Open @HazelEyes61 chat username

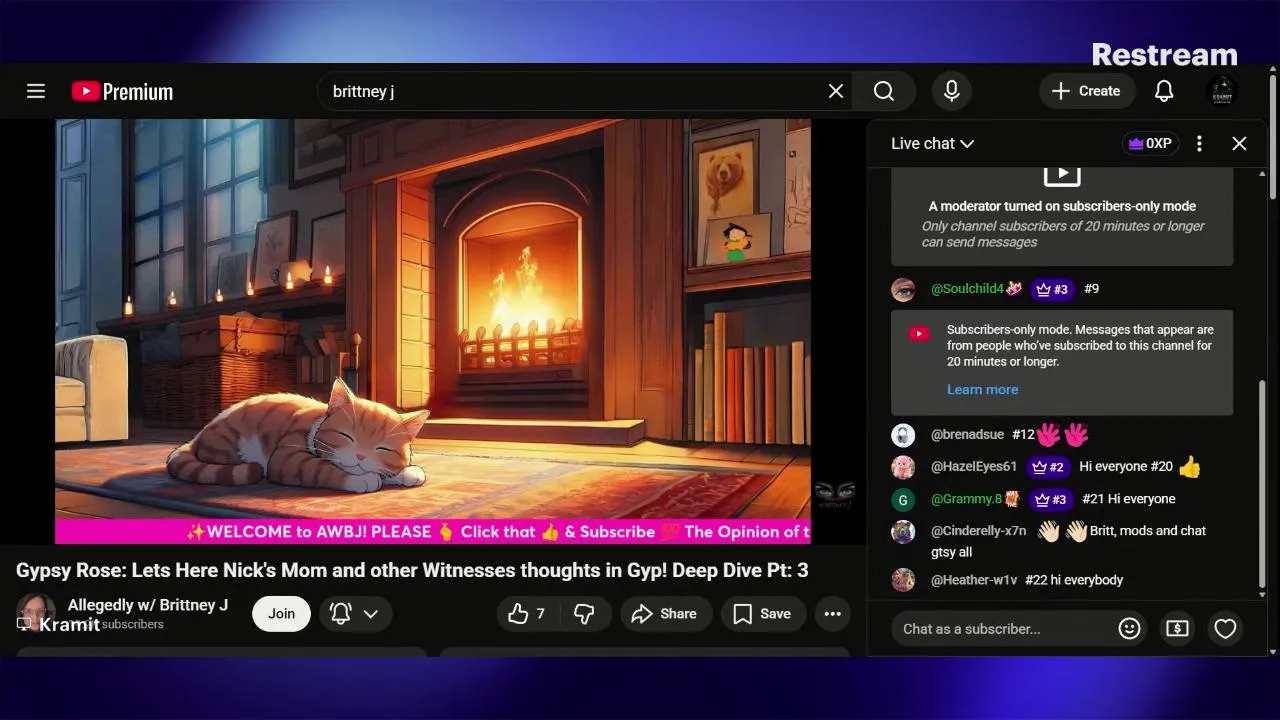[x=974, y=466]
